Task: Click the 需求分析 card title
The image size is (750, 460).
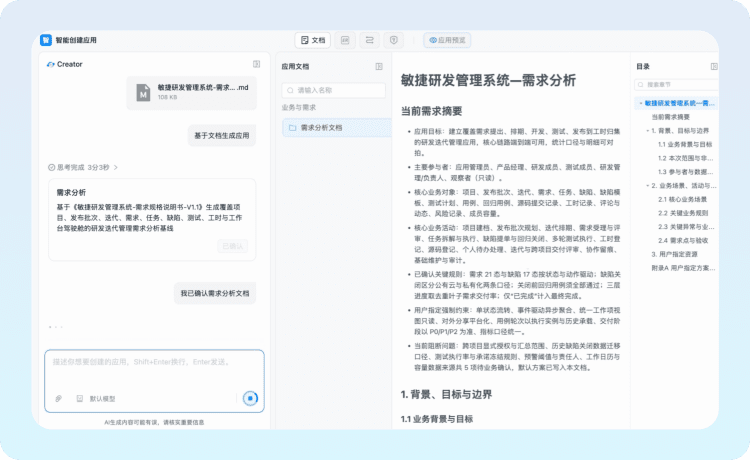Action: [x=71, y=192]
